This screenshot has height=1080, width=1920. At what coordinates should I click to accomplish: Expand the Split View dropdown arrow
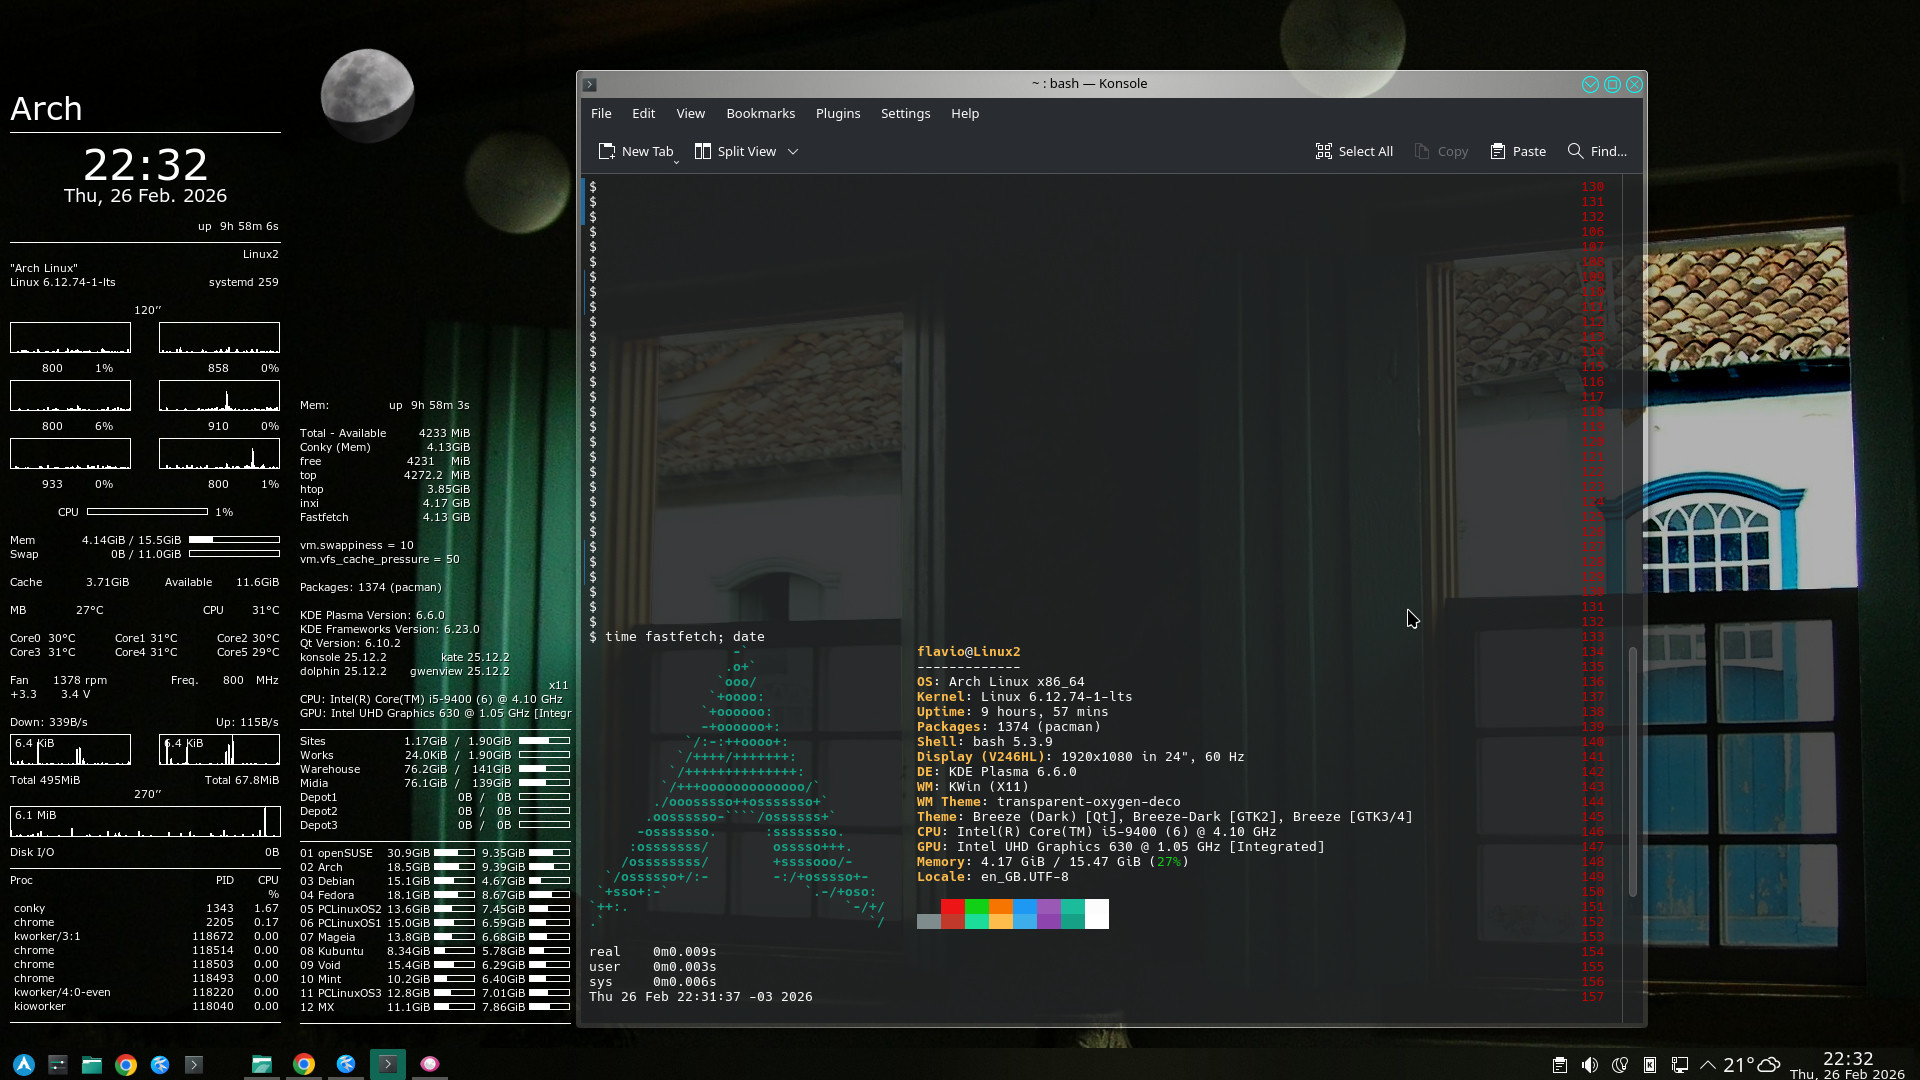[x=793, y=151]
